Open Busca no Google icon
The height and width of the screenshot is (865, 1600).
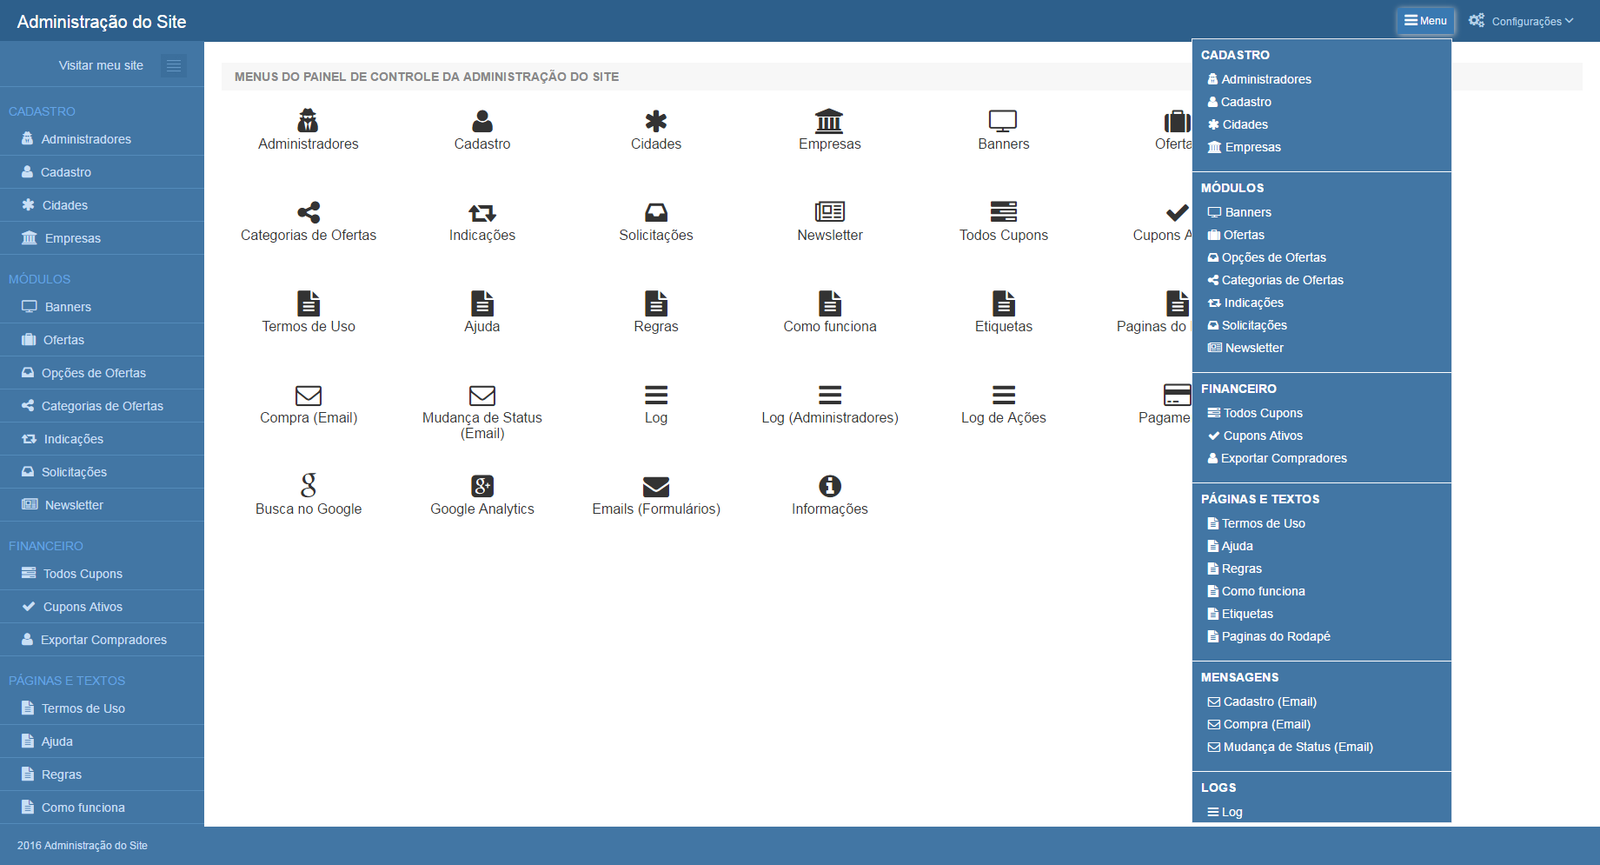click(308, 486)
